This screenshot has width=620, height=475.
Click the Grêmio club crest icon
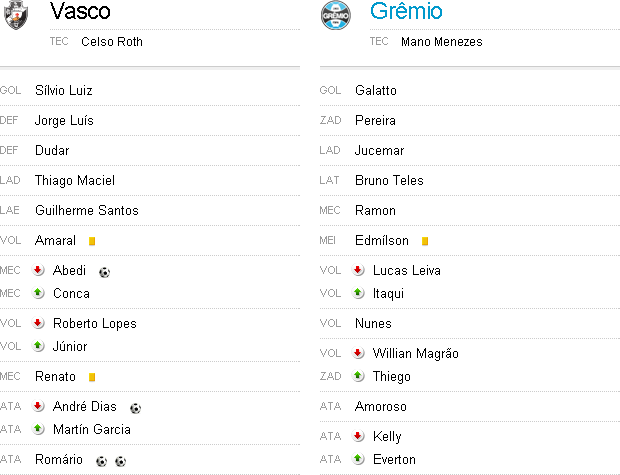pyautogui.click(x=336, y=14)
